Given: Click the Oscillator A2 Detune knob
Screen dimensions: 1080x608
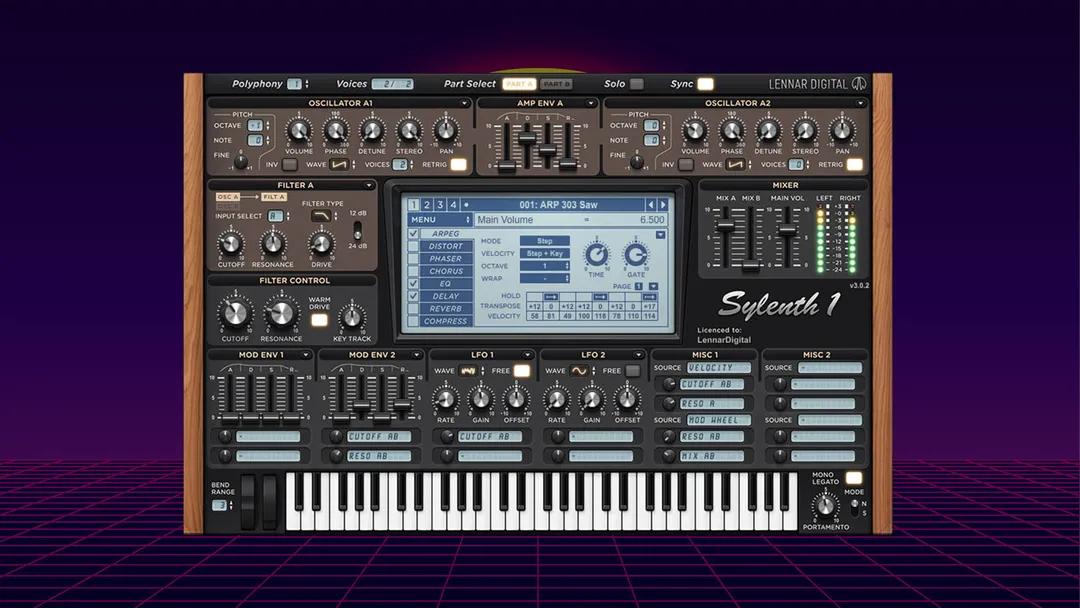Looking at the screenshot, I should (x=768, y=131).
